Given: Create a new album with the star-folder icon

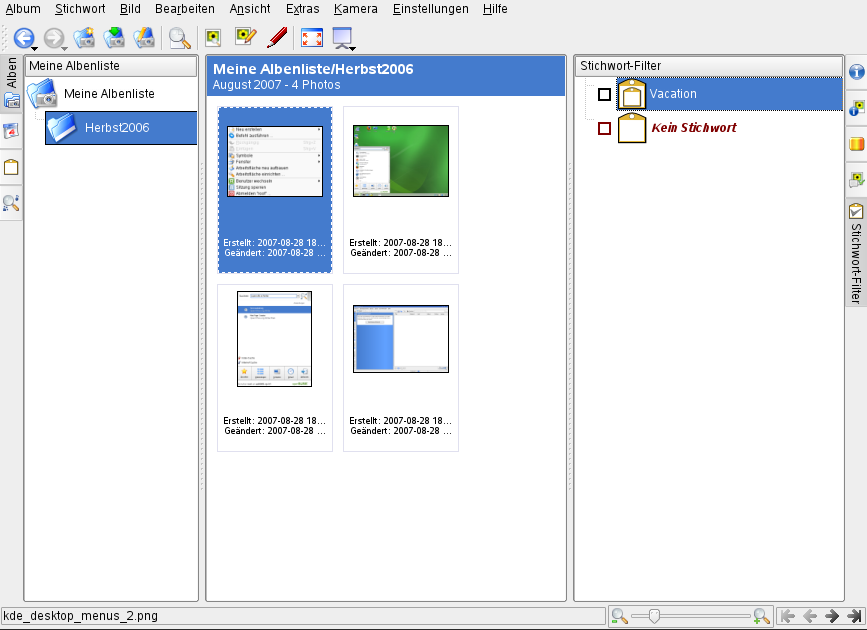Looking at the screenshot, I should [84, 38].
